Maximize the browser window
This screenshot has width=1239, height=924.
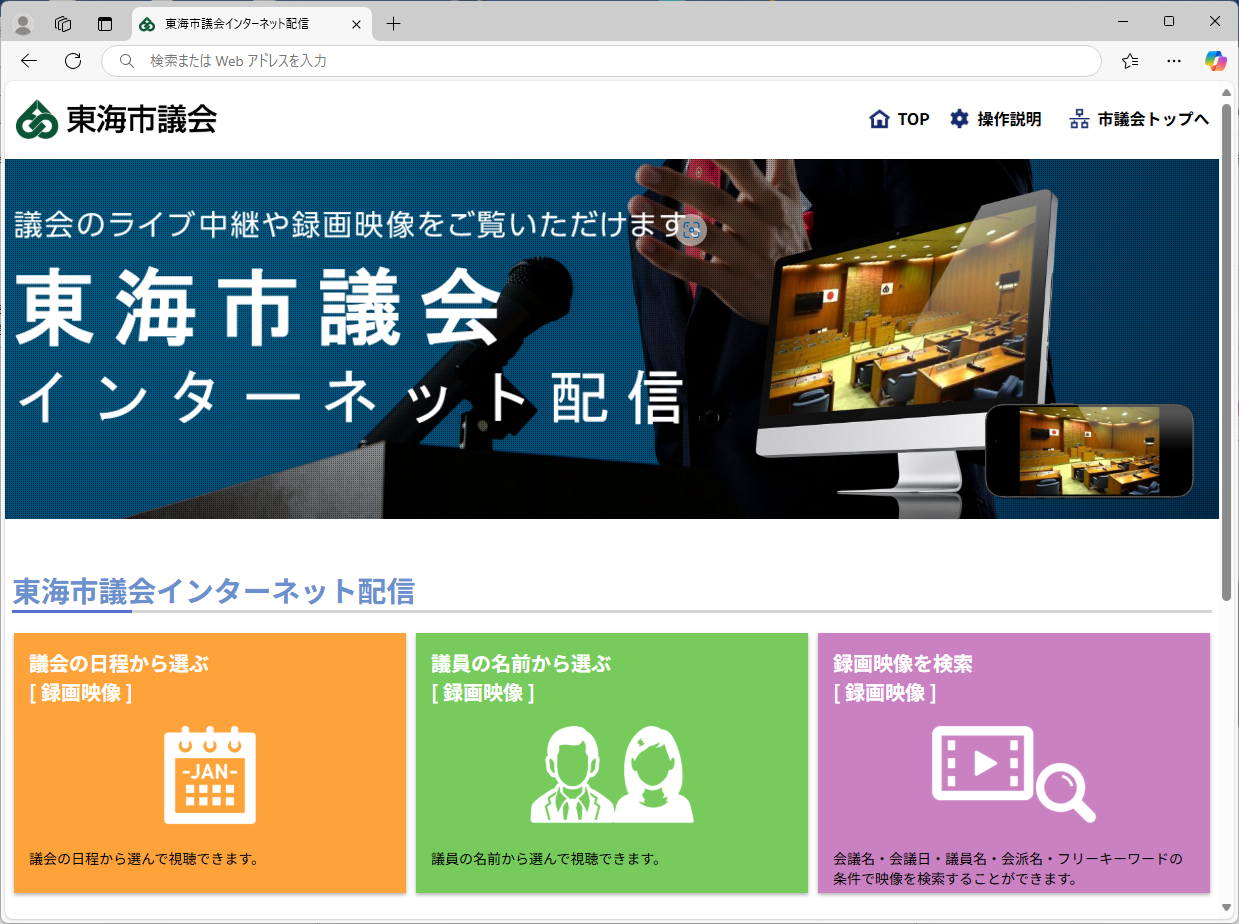pos(1169,21)
